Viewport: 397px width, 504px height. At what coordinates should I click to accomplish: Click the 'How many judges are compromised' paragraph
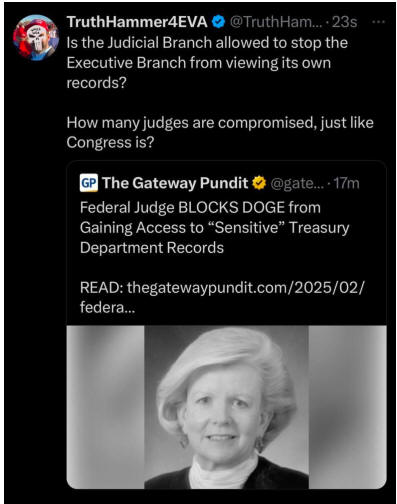coord(220,132)
